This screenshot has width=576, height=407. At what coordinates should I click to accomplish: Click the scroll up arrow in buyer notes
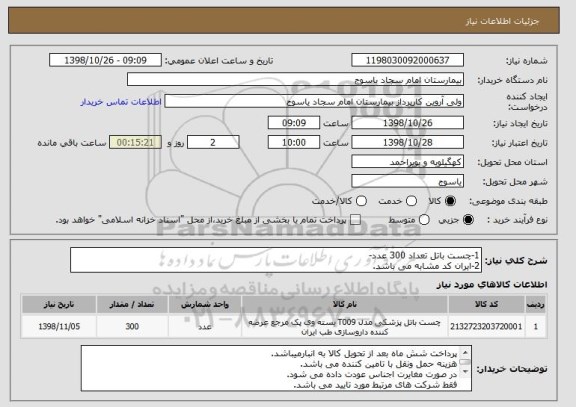click(x=465, y=353)
